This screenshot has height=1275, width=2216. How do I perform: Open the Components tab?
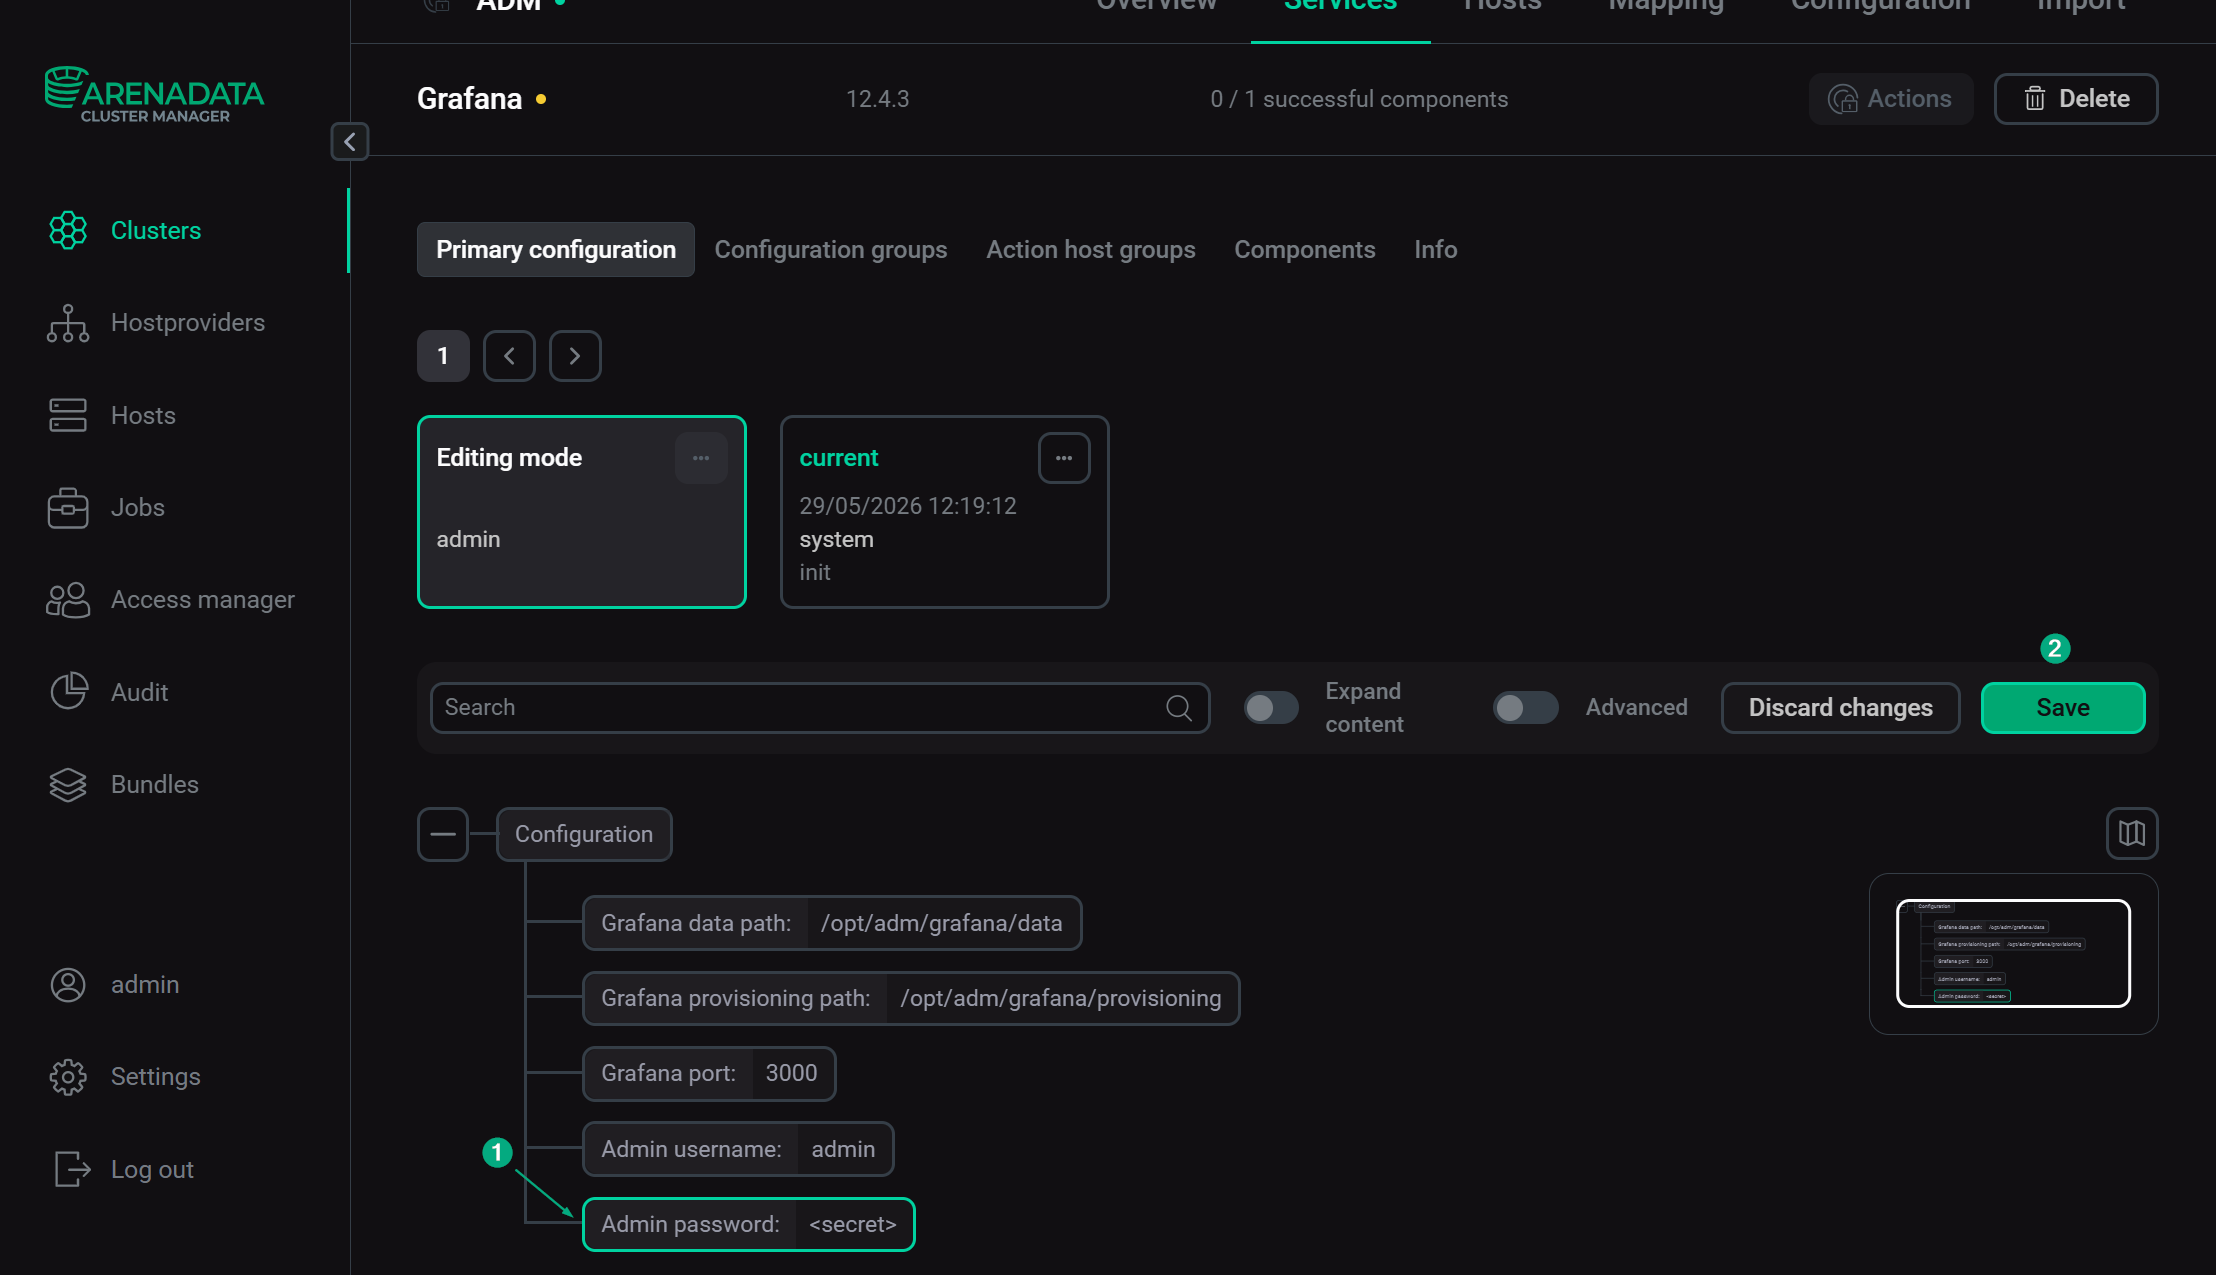click(1305, 250)
